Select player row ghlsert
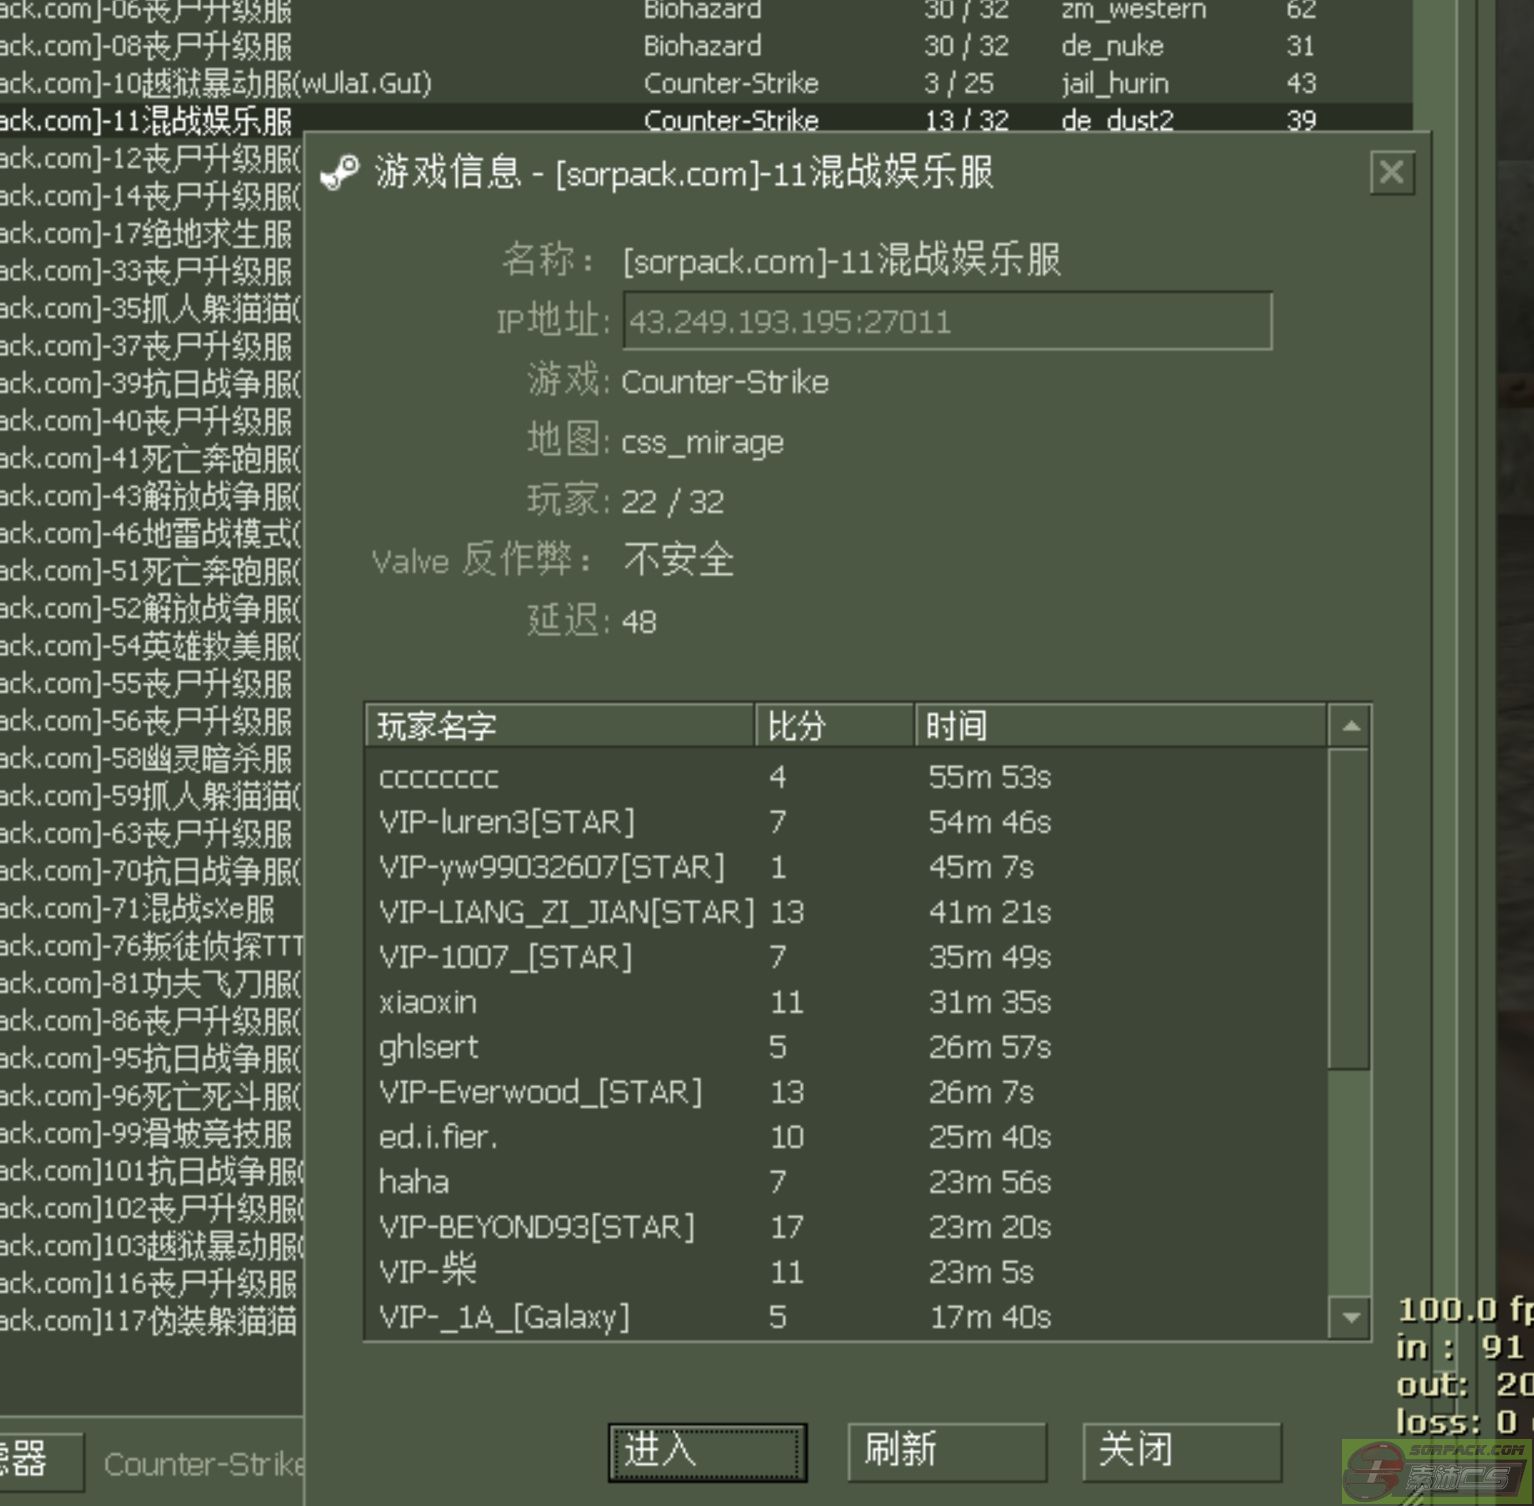1534x1506 pixels. click(847, 1047)
